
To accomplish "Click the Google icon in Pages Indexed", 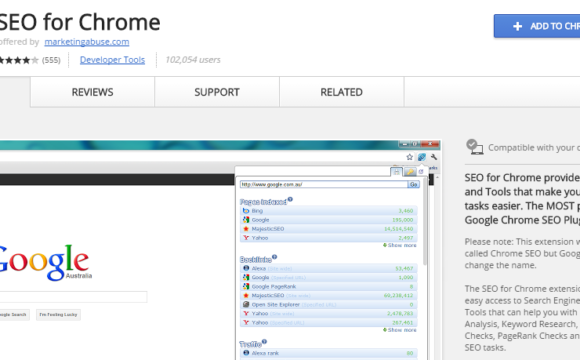I will click(246, 220).
